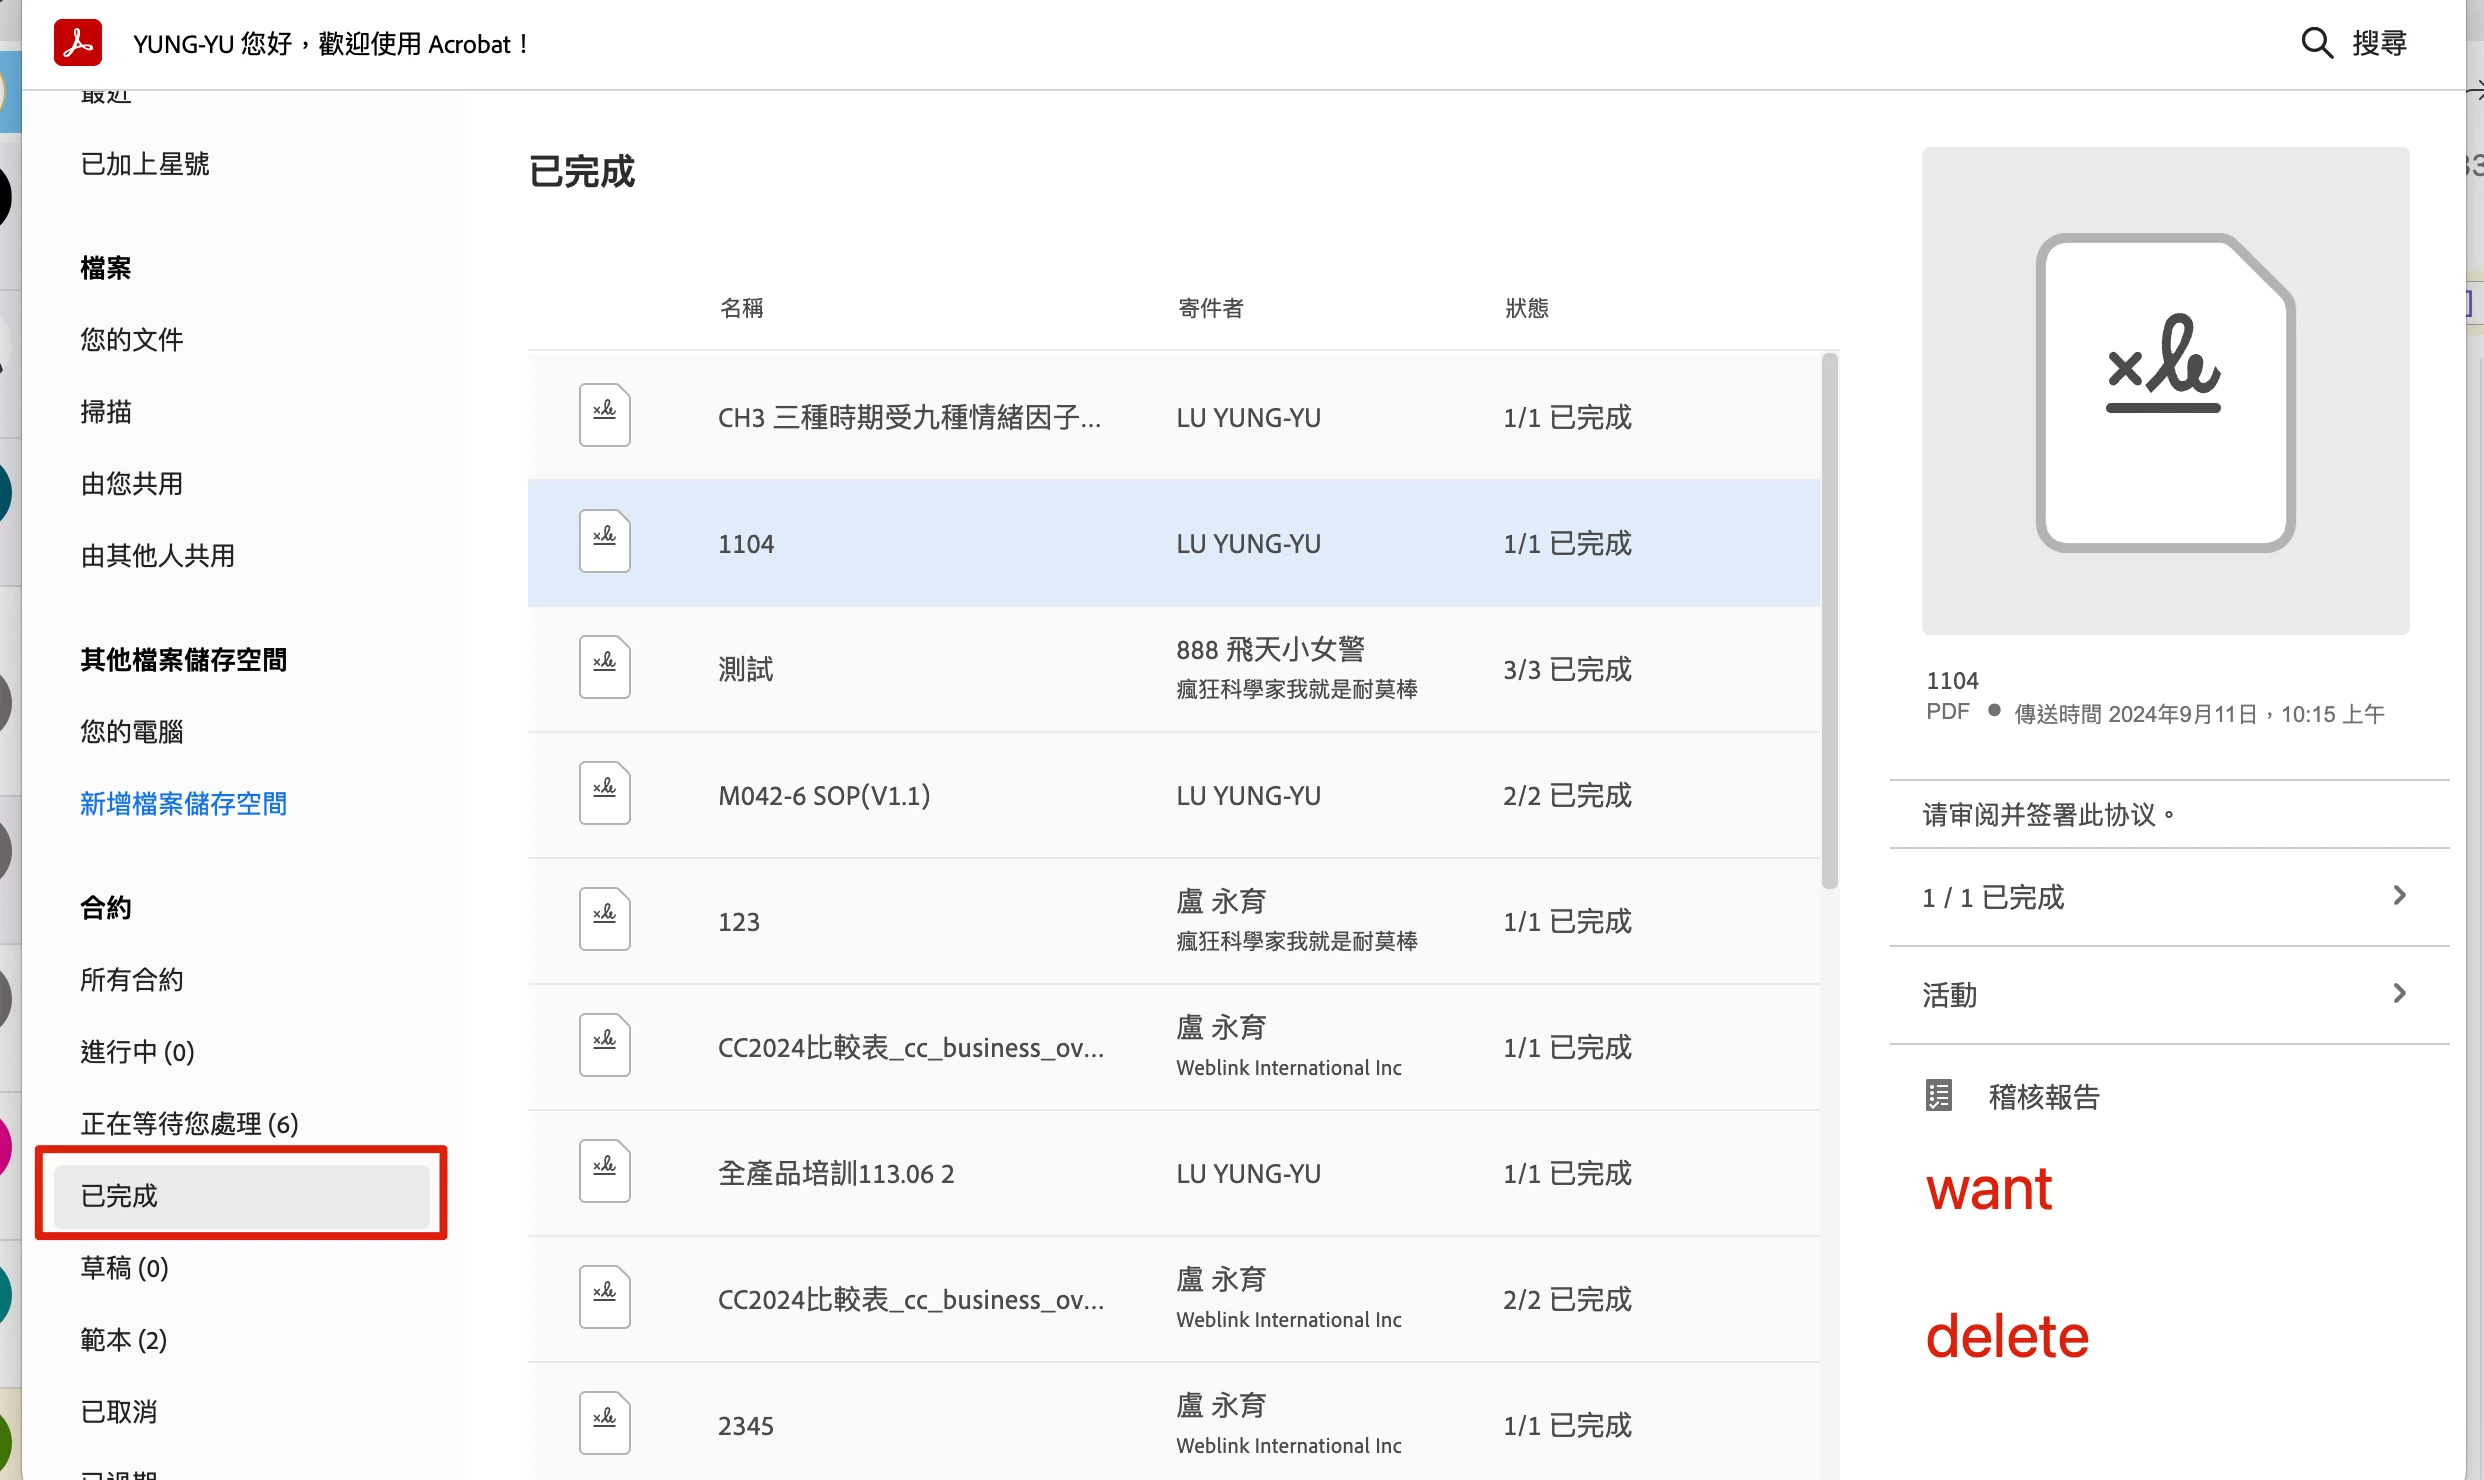Expand the 1 / 1 已完成 chevron
Image resolution: width=2484 pixels, height=1480 pixels.
(x=2399, y=896)
